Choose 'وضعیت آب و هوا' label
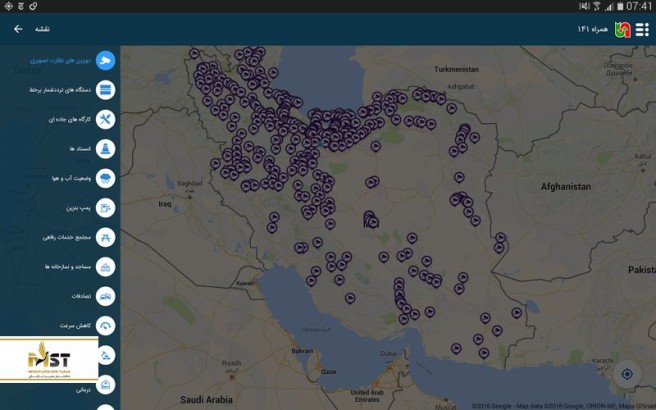656x410 pixels. tap(72, 179)
